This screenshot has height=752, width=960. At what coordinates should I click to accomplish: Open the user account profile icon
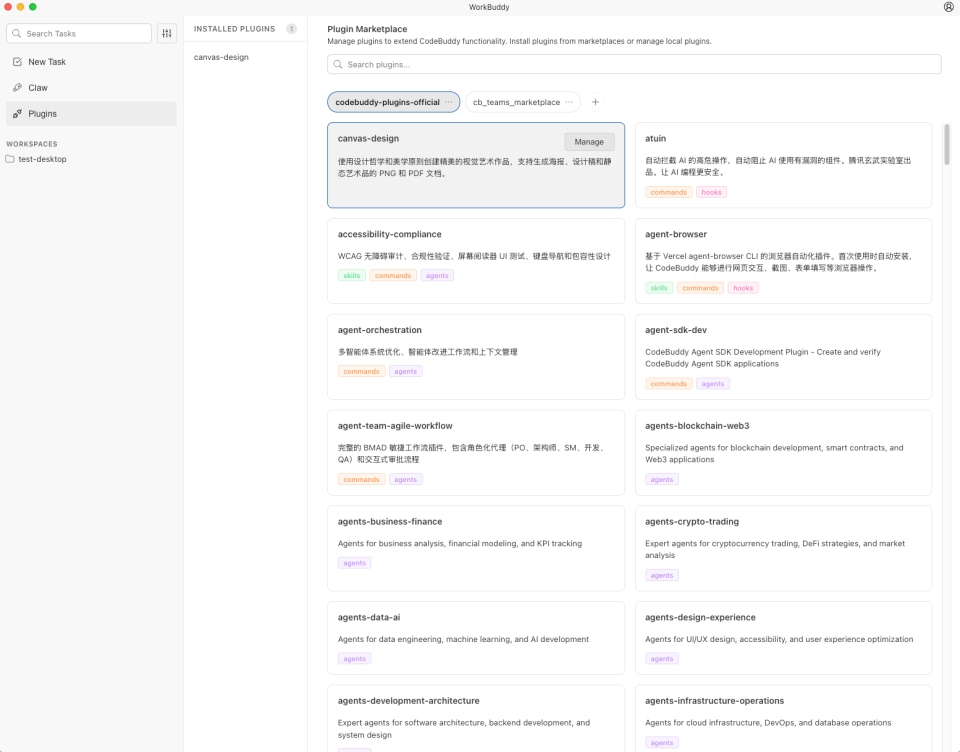tap(948, 7)
